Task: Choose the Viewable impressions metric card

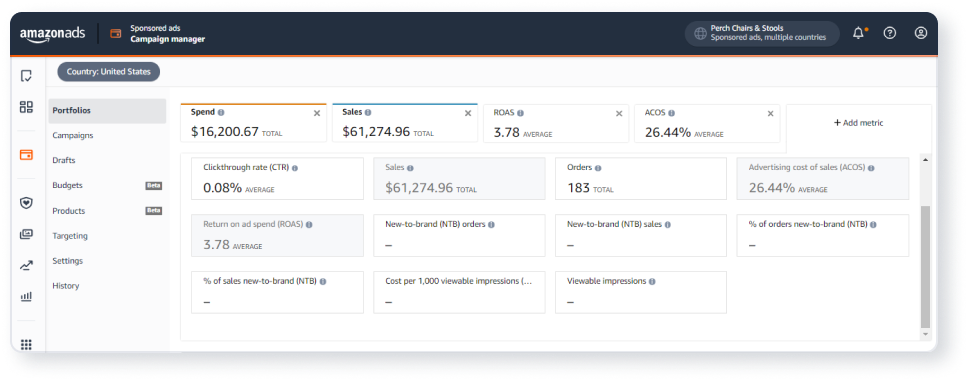Action: point(641,292)
